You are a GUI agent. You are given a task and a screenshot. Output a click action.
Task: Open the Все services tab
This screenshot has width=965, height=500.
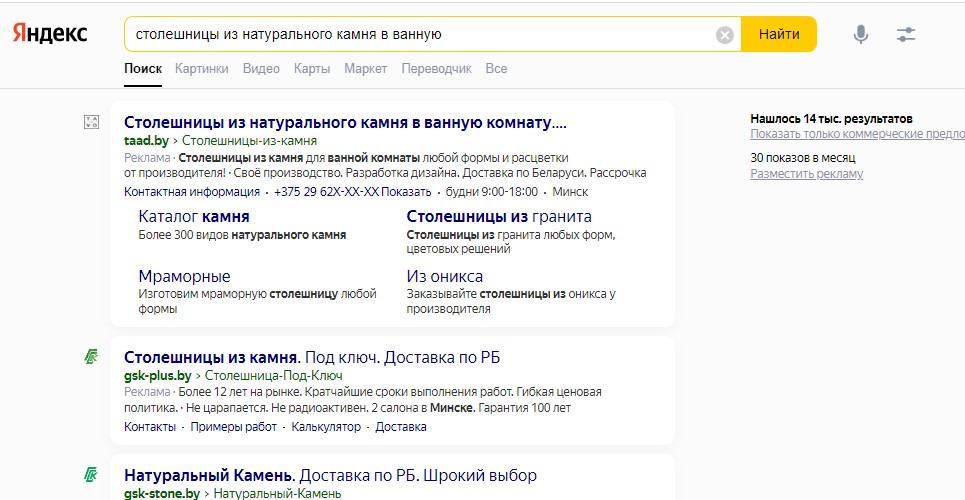pos(496,69)
